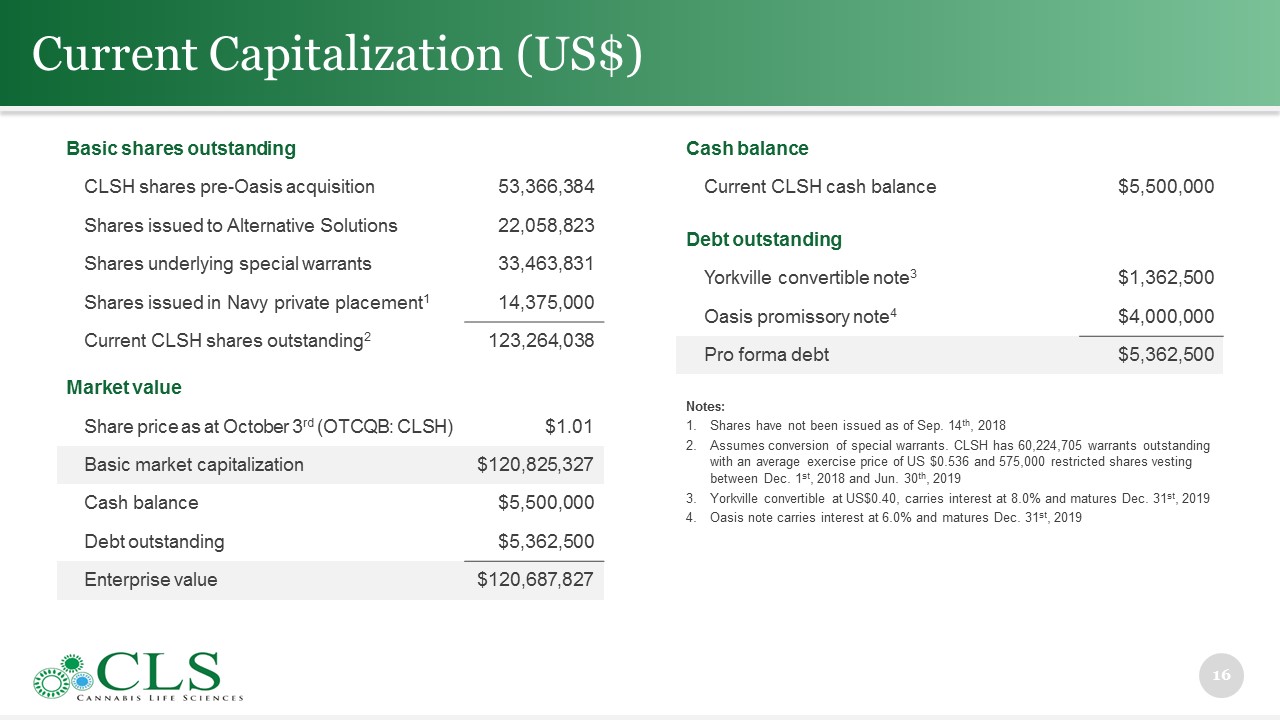The height and width of the screenshot is (720, 1280).
Task: Select the 'Enterprise value' label
Action: (x=151, y=580)
